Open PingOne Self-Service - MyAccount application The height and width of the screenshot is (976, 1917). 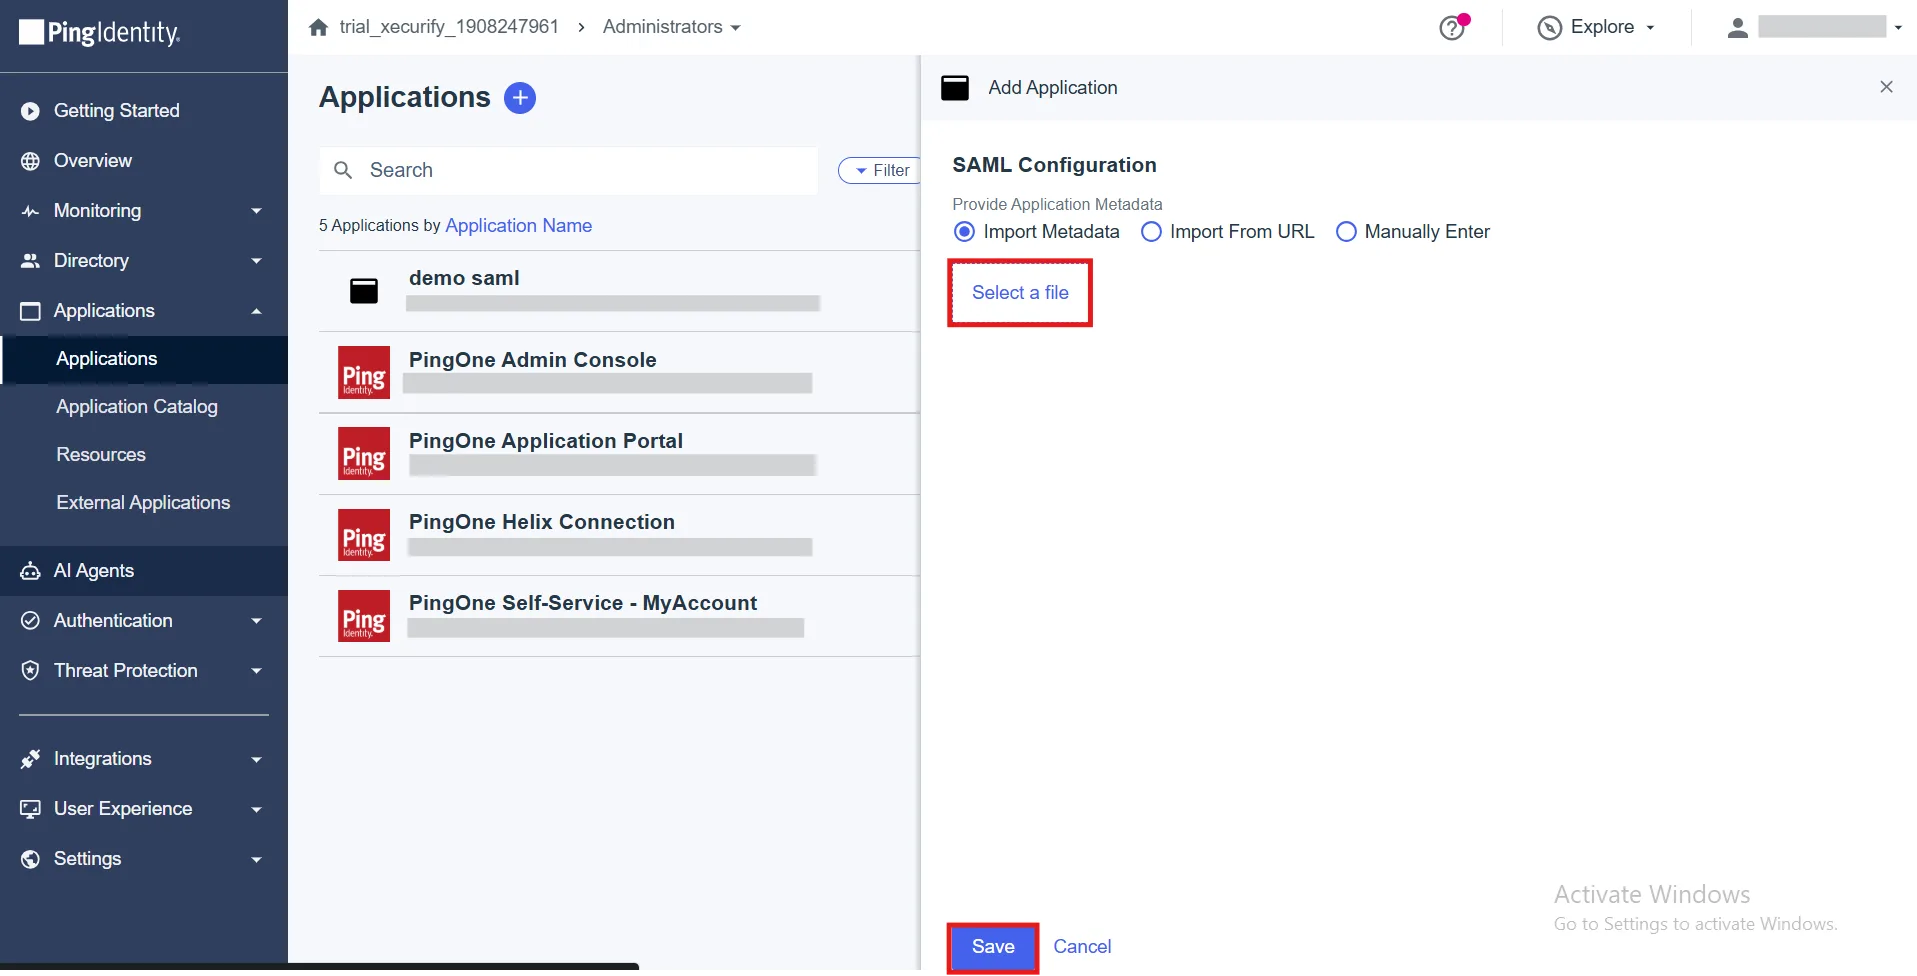click(x=619, y=616)
